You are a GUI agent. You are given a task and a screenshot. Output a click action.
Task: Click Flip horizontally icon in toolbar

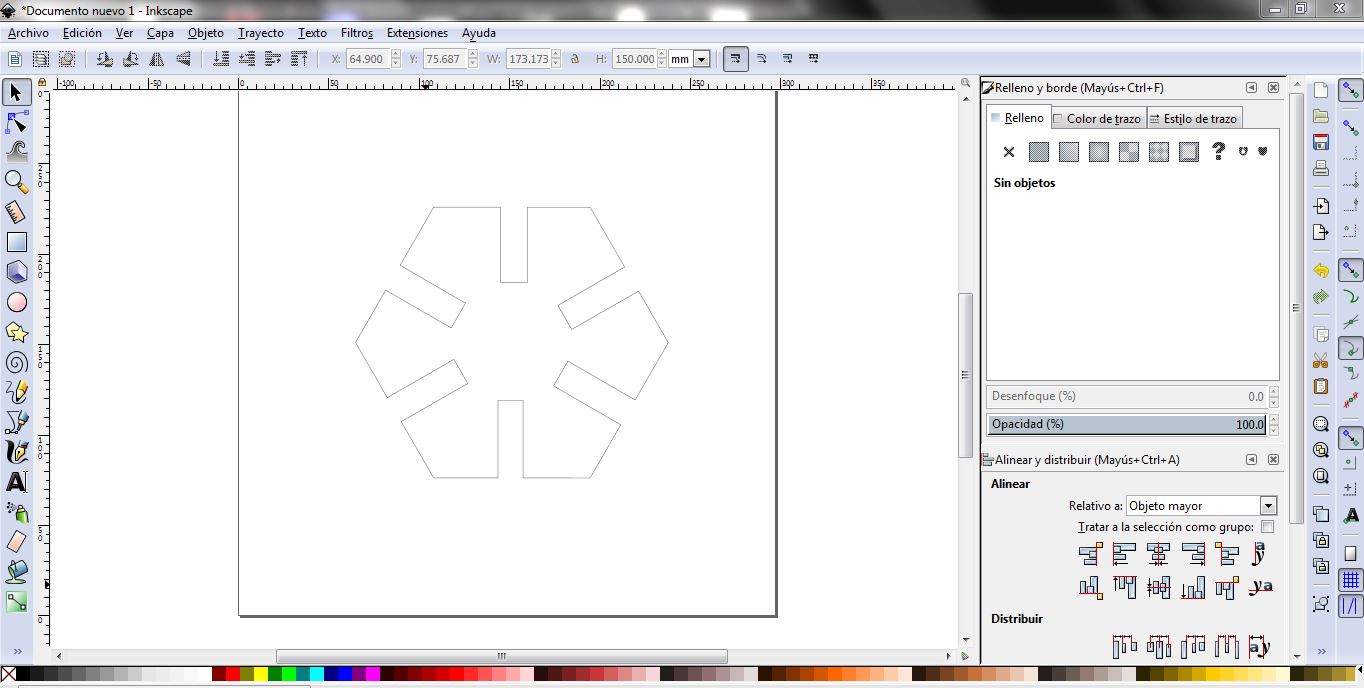[157, 59]
